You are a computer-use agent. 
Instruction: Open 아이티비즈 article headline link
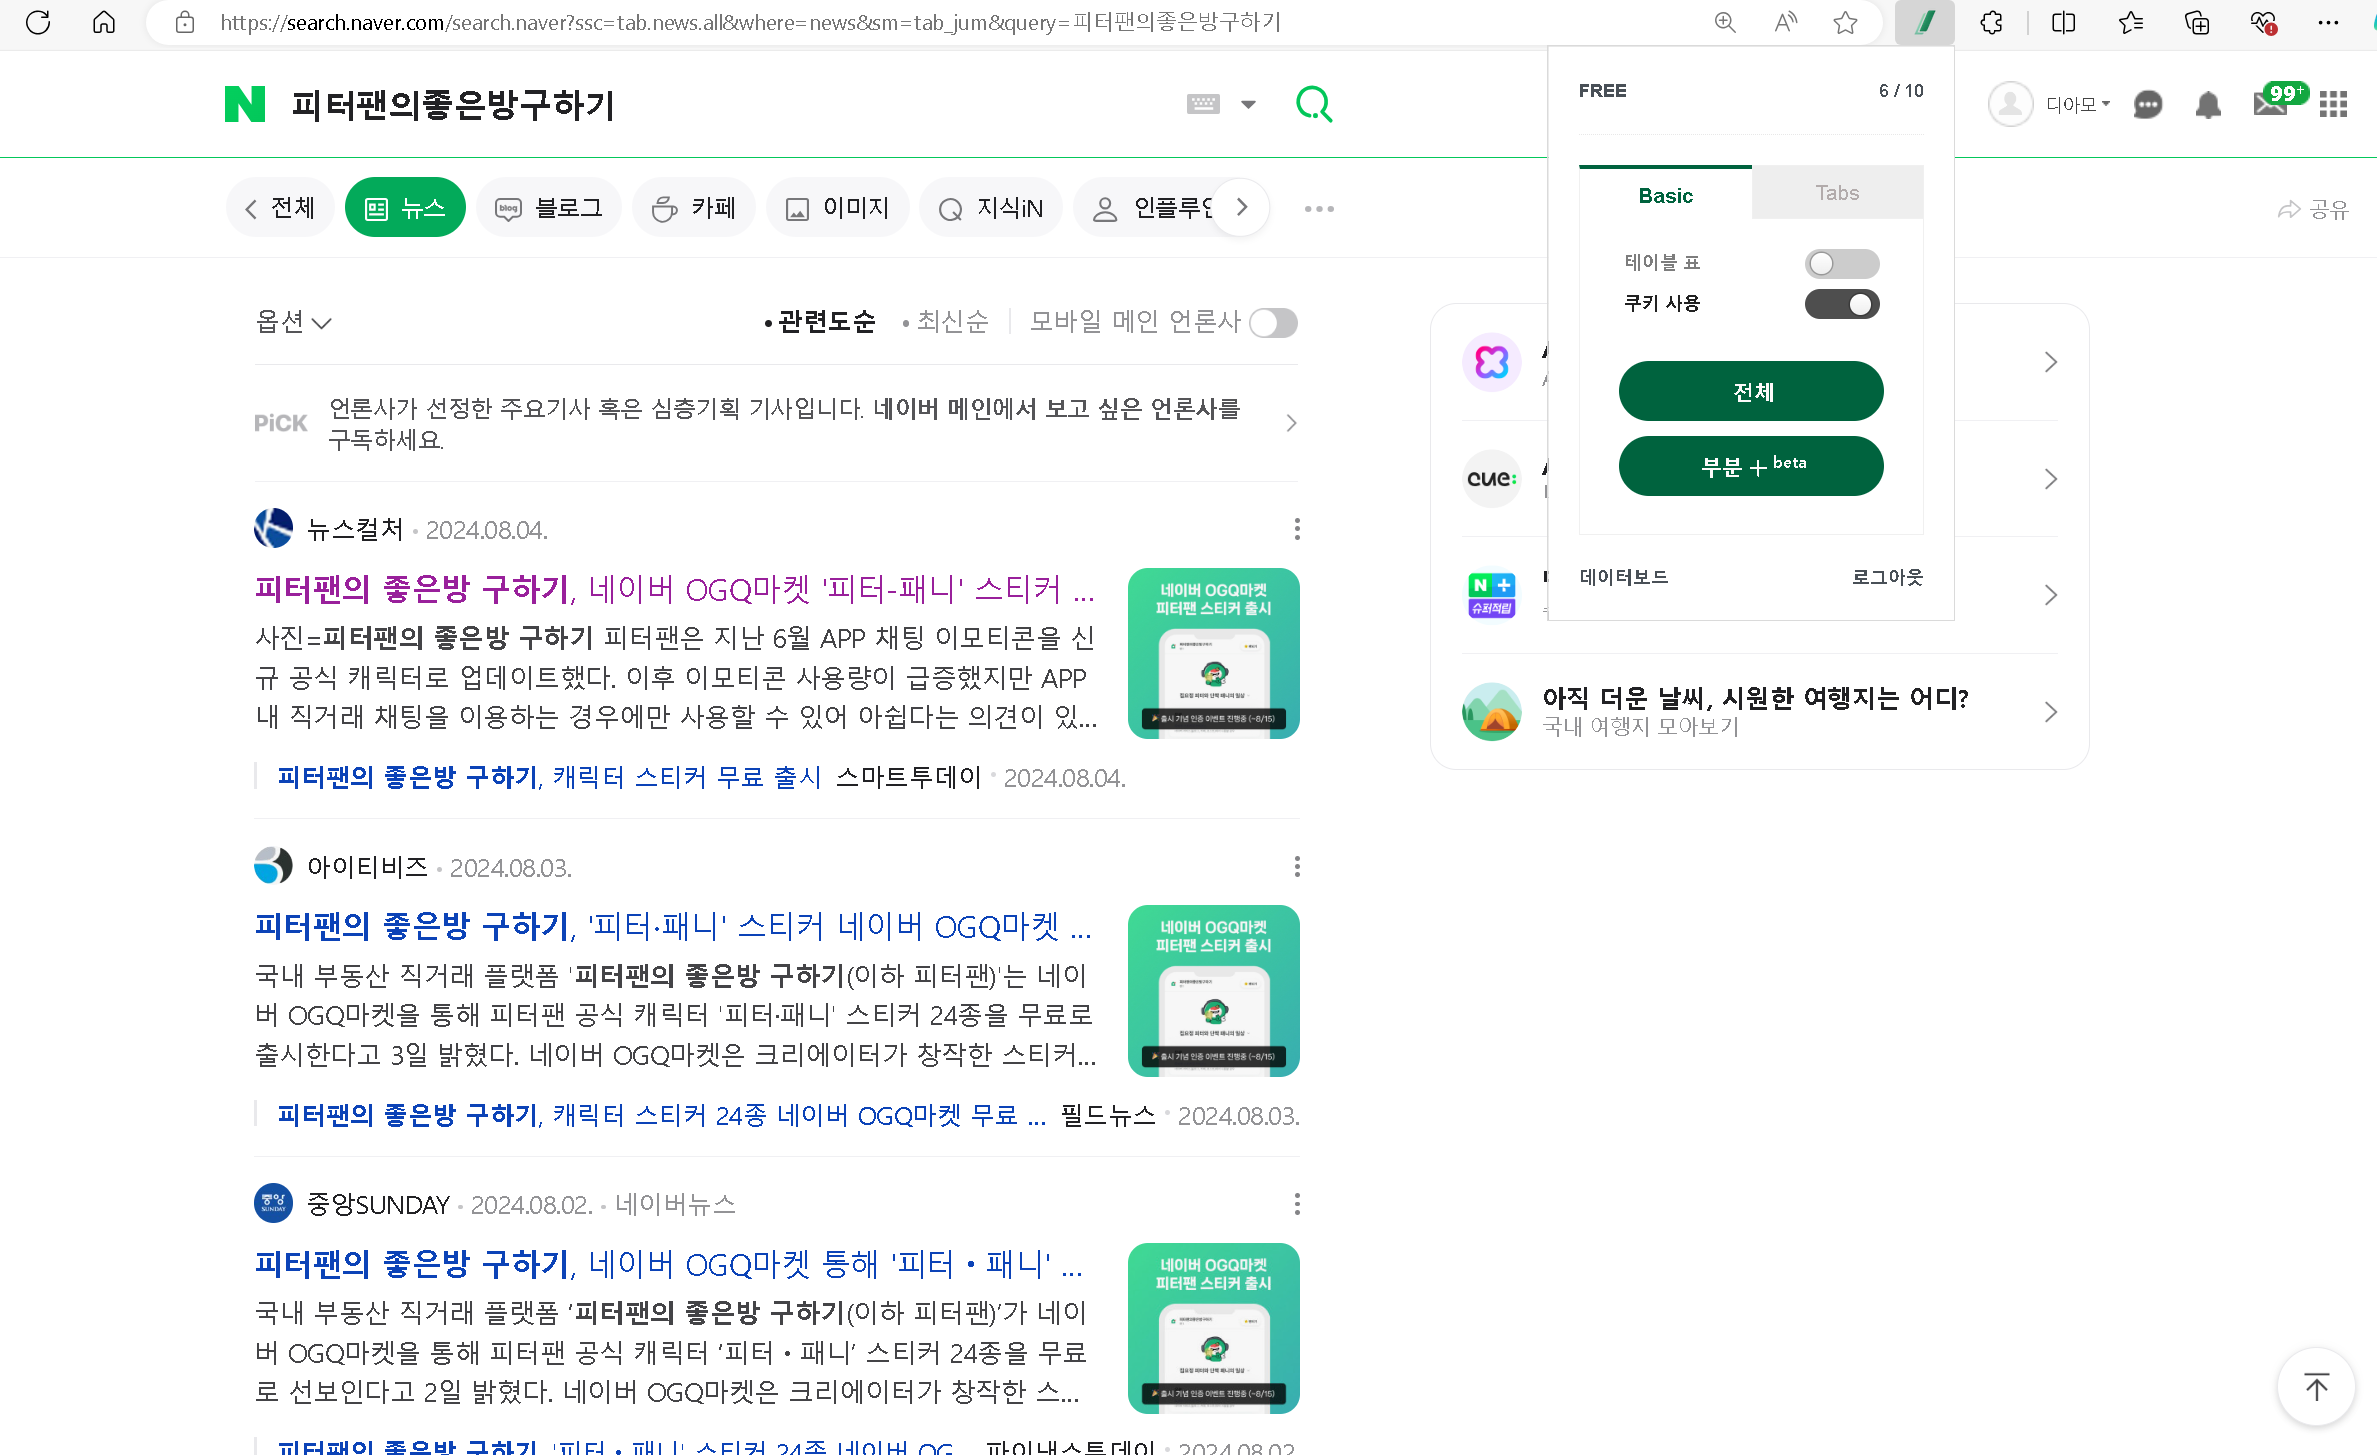(673, 926)
